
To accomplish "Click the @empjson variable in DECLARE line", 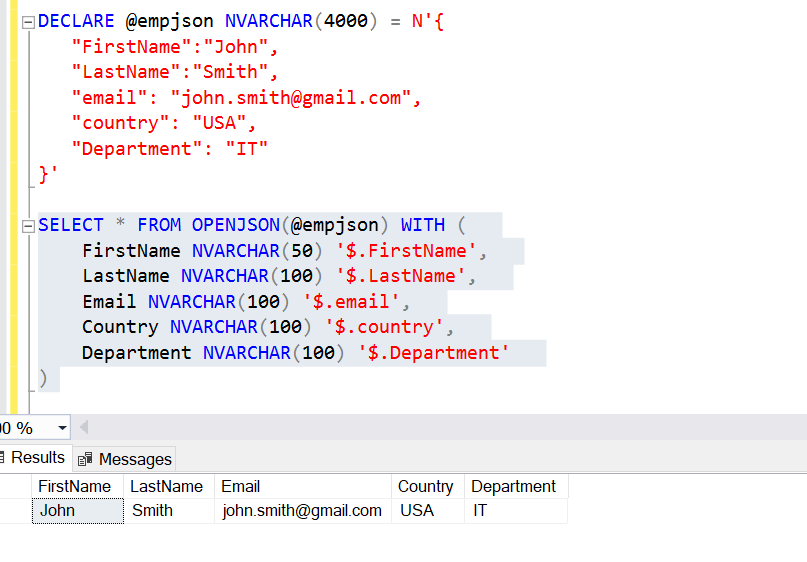I will [169, 21].
